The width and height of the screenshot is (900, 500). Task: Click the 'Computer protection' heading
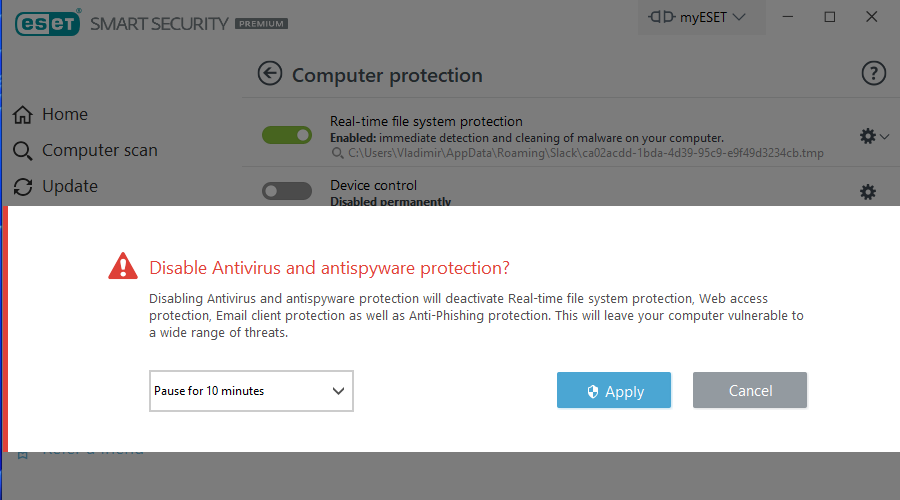coord(387,75)
